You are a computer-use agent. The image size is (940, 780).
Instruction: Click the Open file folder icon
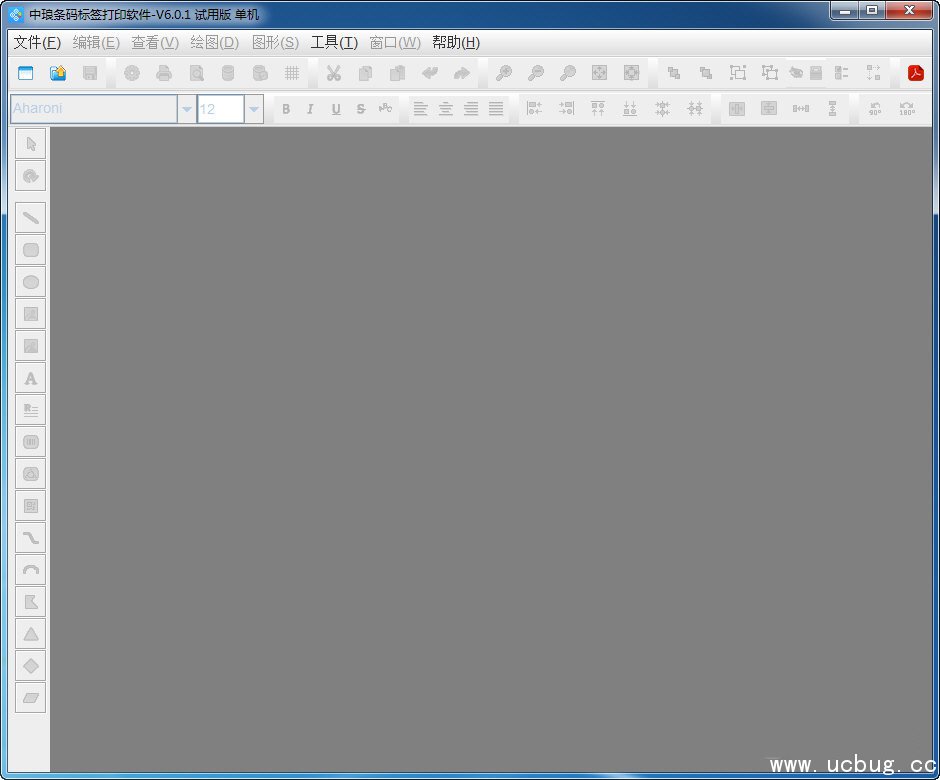pyautogui.click(x=58, y=73)
